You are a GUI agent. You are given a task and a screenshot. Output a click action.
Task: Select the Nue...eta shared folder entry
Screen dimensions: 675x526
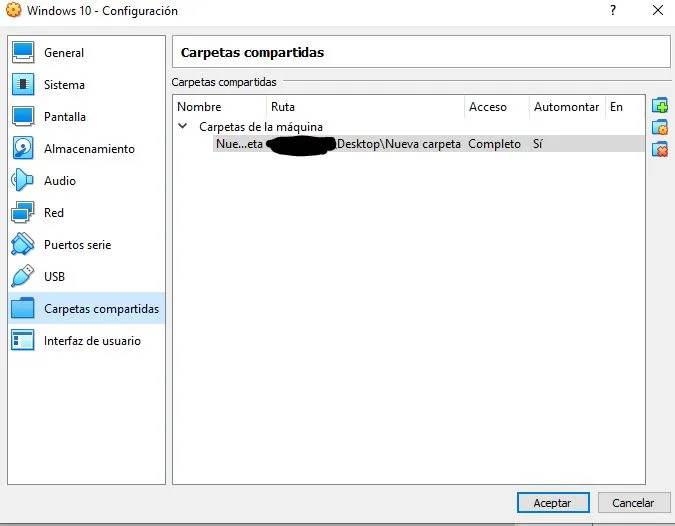[x=239, y=144]
